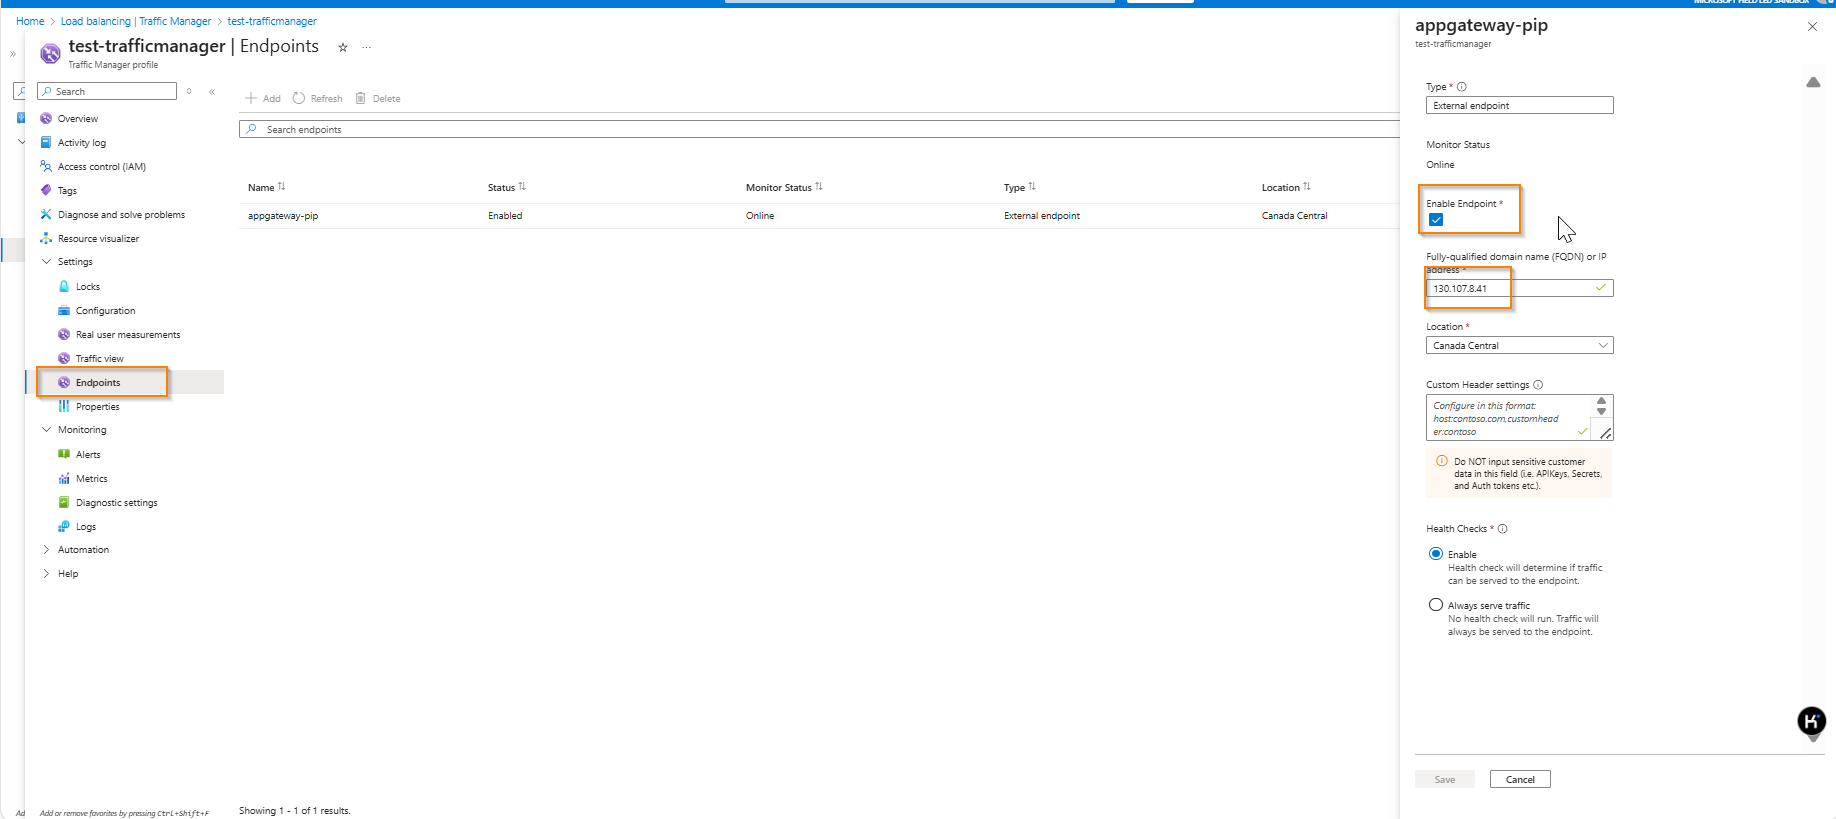Viewport: 1836px width, 819px height.
Task: Sort by Monitor Status column
Action: [784, 187]
